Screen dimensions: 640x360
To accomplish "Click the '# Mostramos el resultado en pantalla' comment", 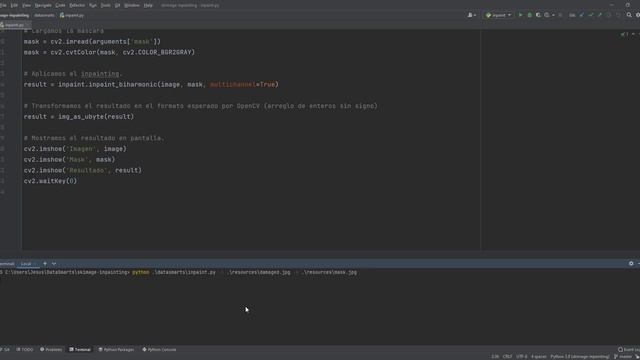I will pos(94,138).
